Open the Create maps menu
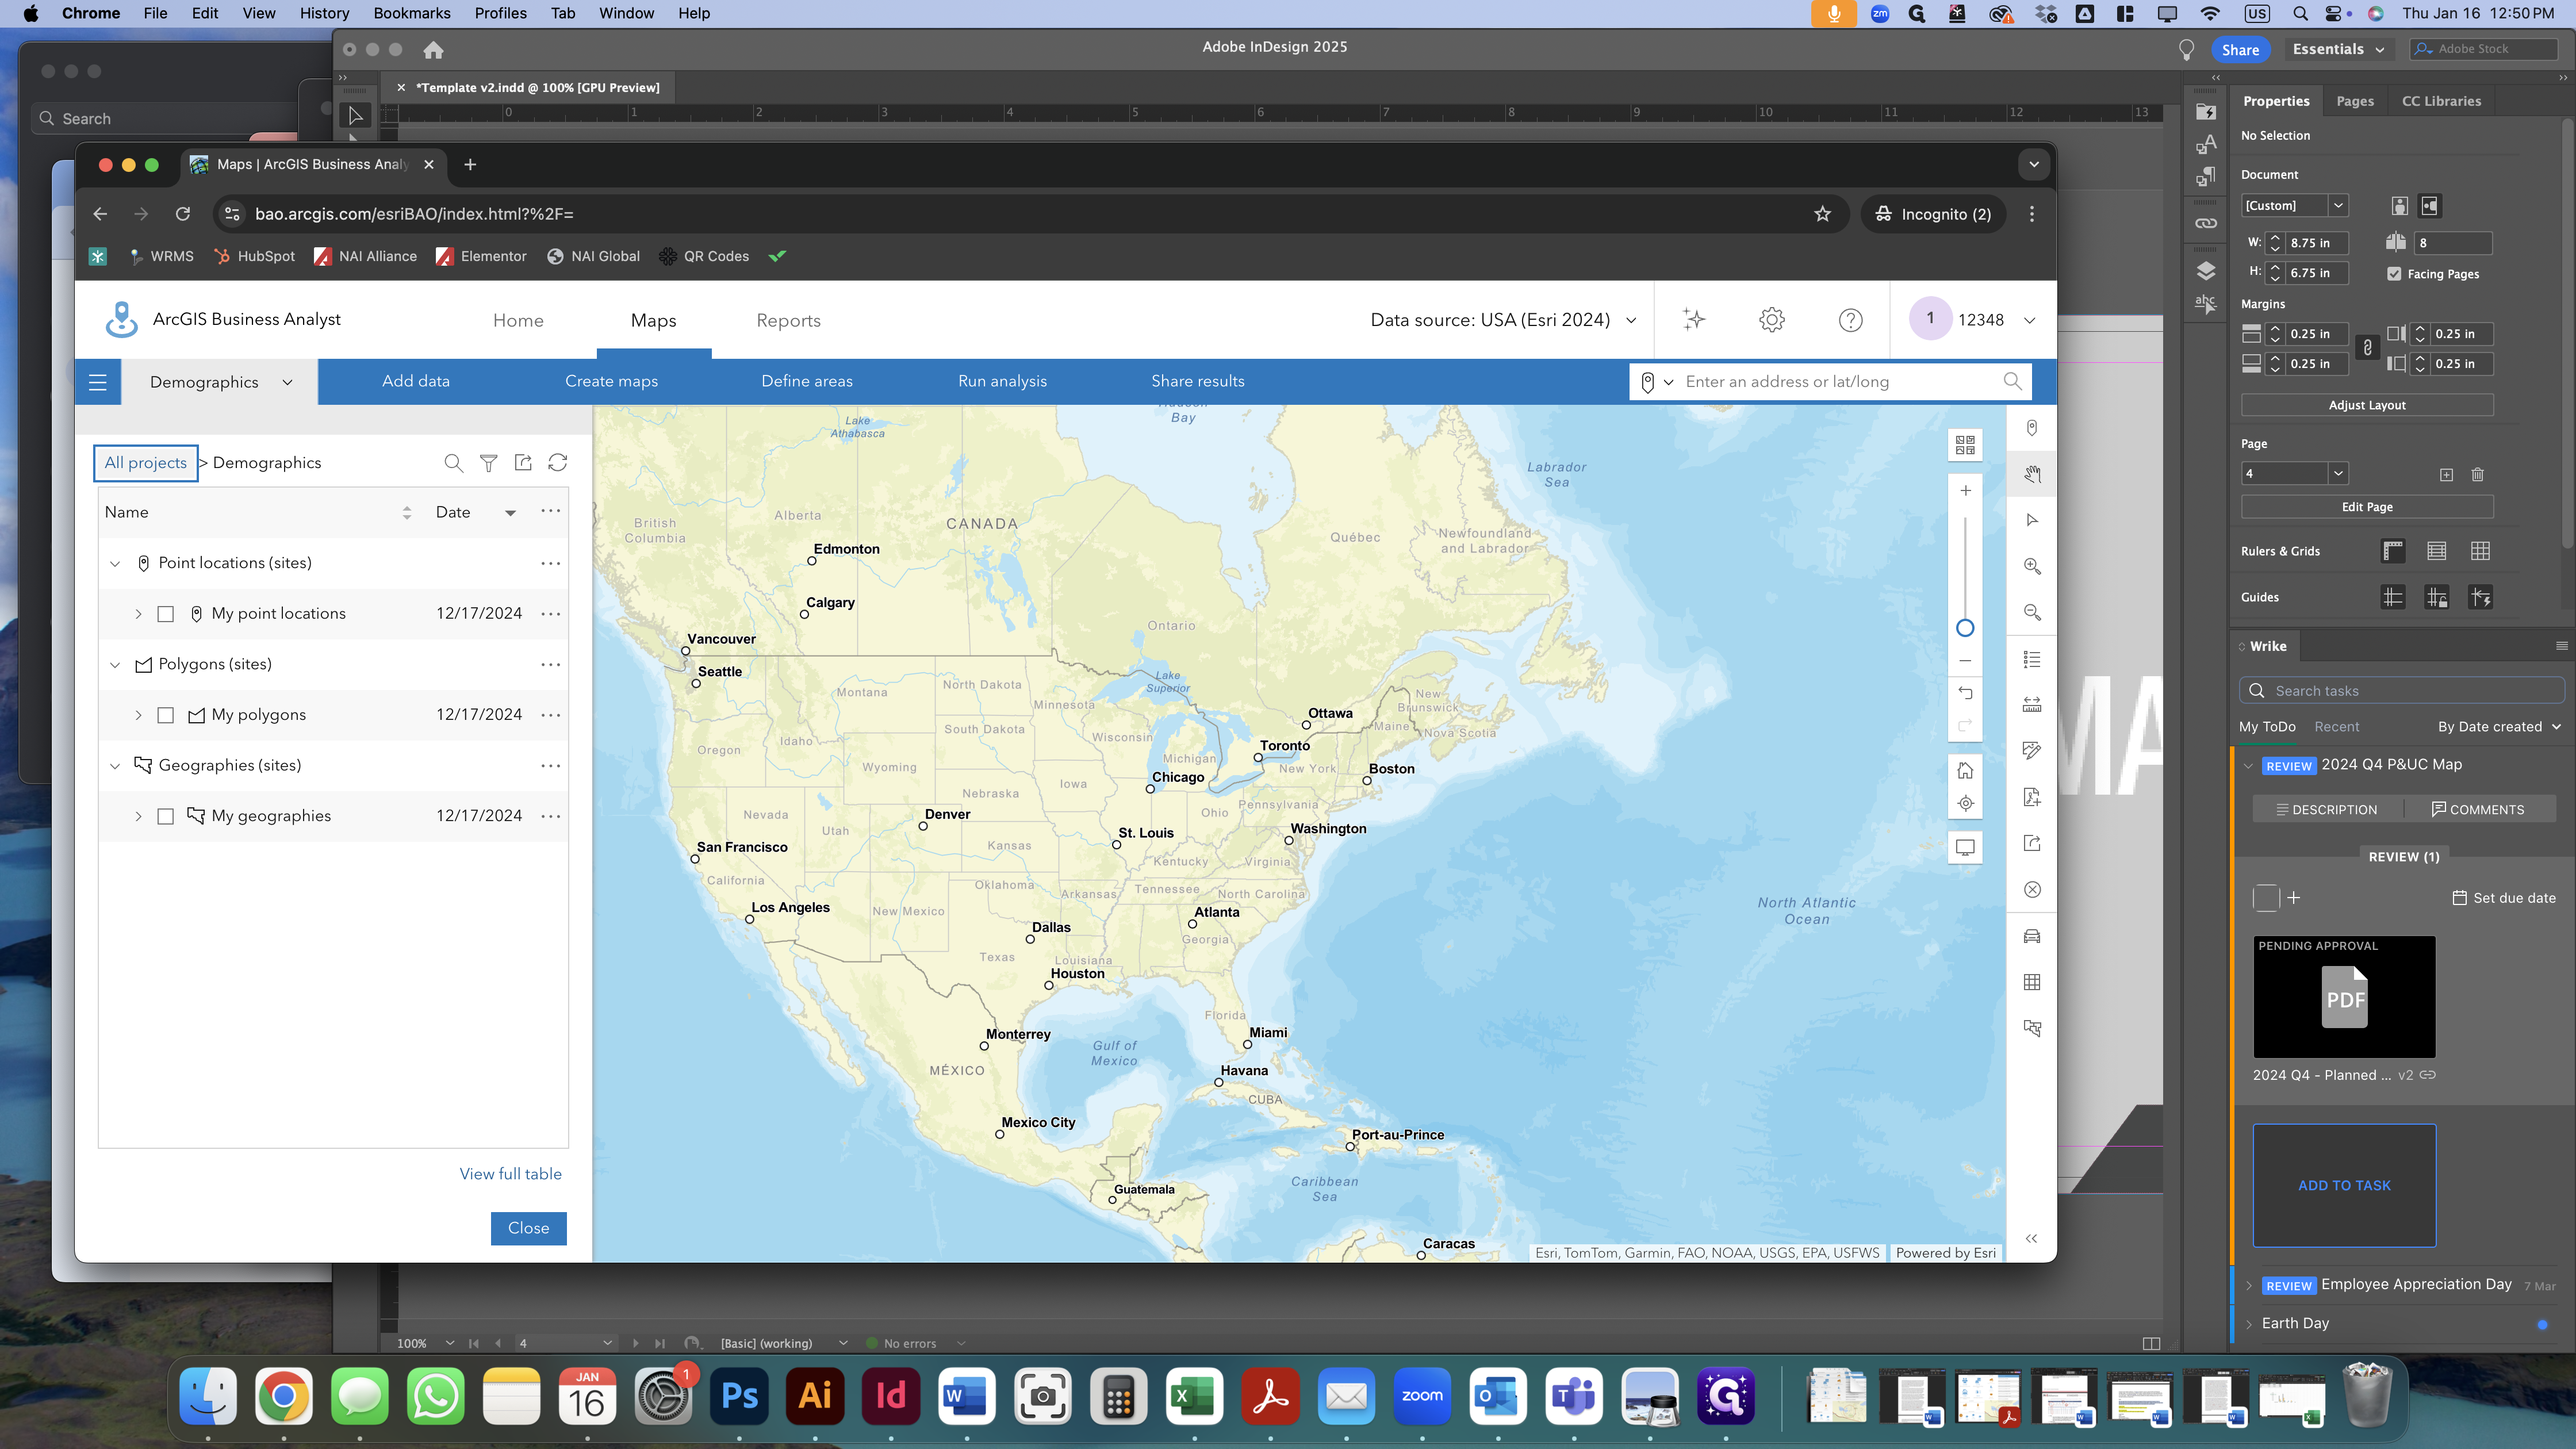The height and width of the screenshot is (1449, 2576). click(611, 381)
